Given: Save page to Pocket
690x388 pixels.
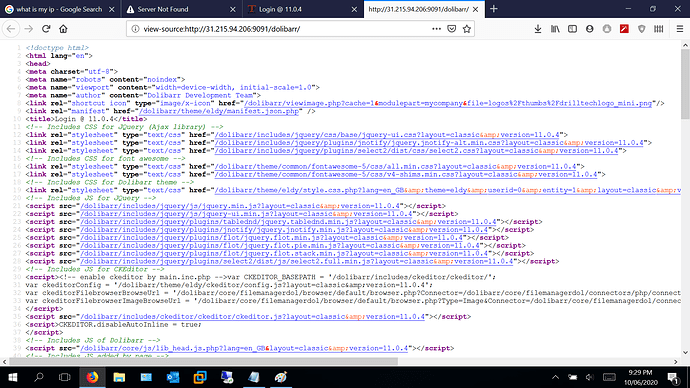Looking at the screenshot, I should tap(451, 29).
